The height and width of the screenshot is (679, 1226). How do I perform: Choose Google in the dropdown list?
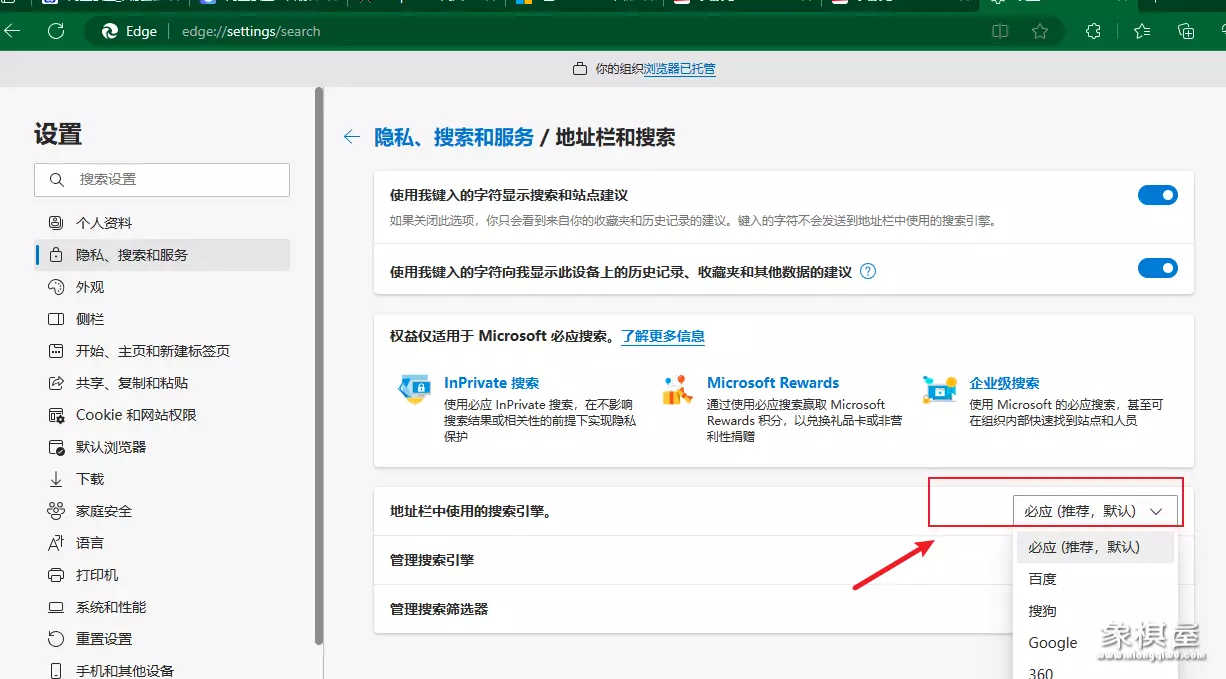1052,643
